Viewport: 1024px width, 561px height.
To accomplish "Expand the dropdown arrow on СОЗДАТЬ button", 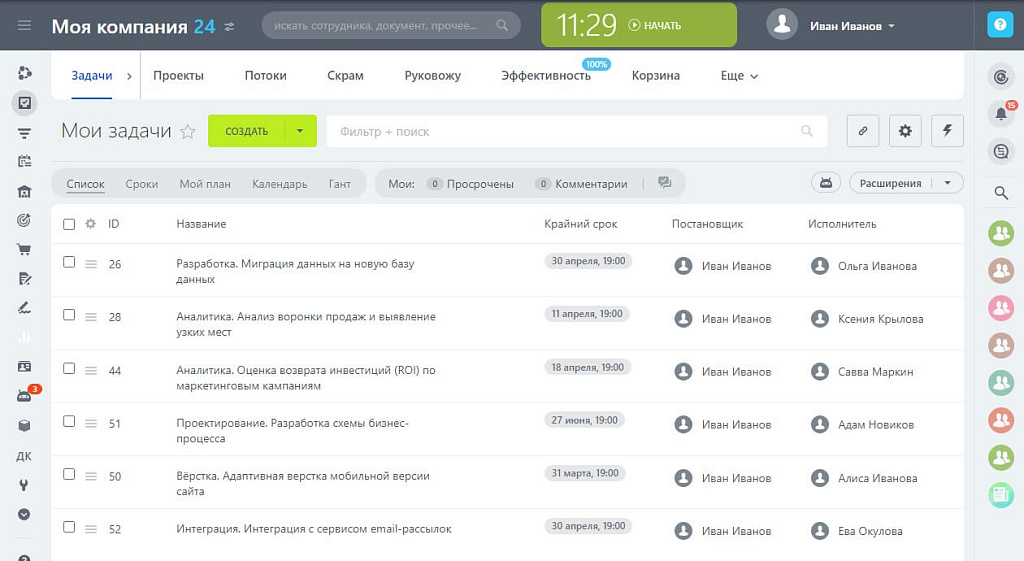I will pos(300,131).
